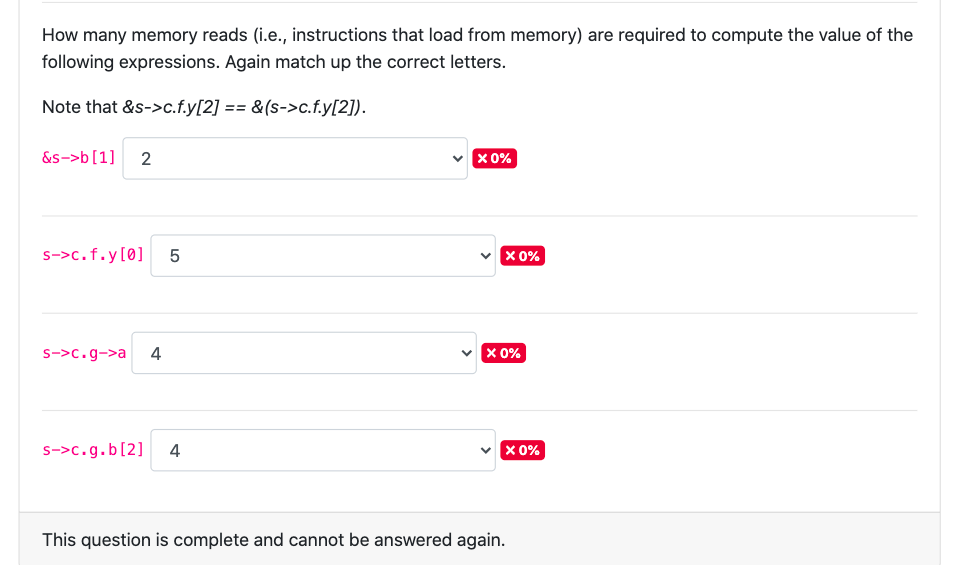Click the red ×0% badge beside &s->b[1]
Viewport: 965px width, 565px height.
pyautogui.click(x=494, y=158)
